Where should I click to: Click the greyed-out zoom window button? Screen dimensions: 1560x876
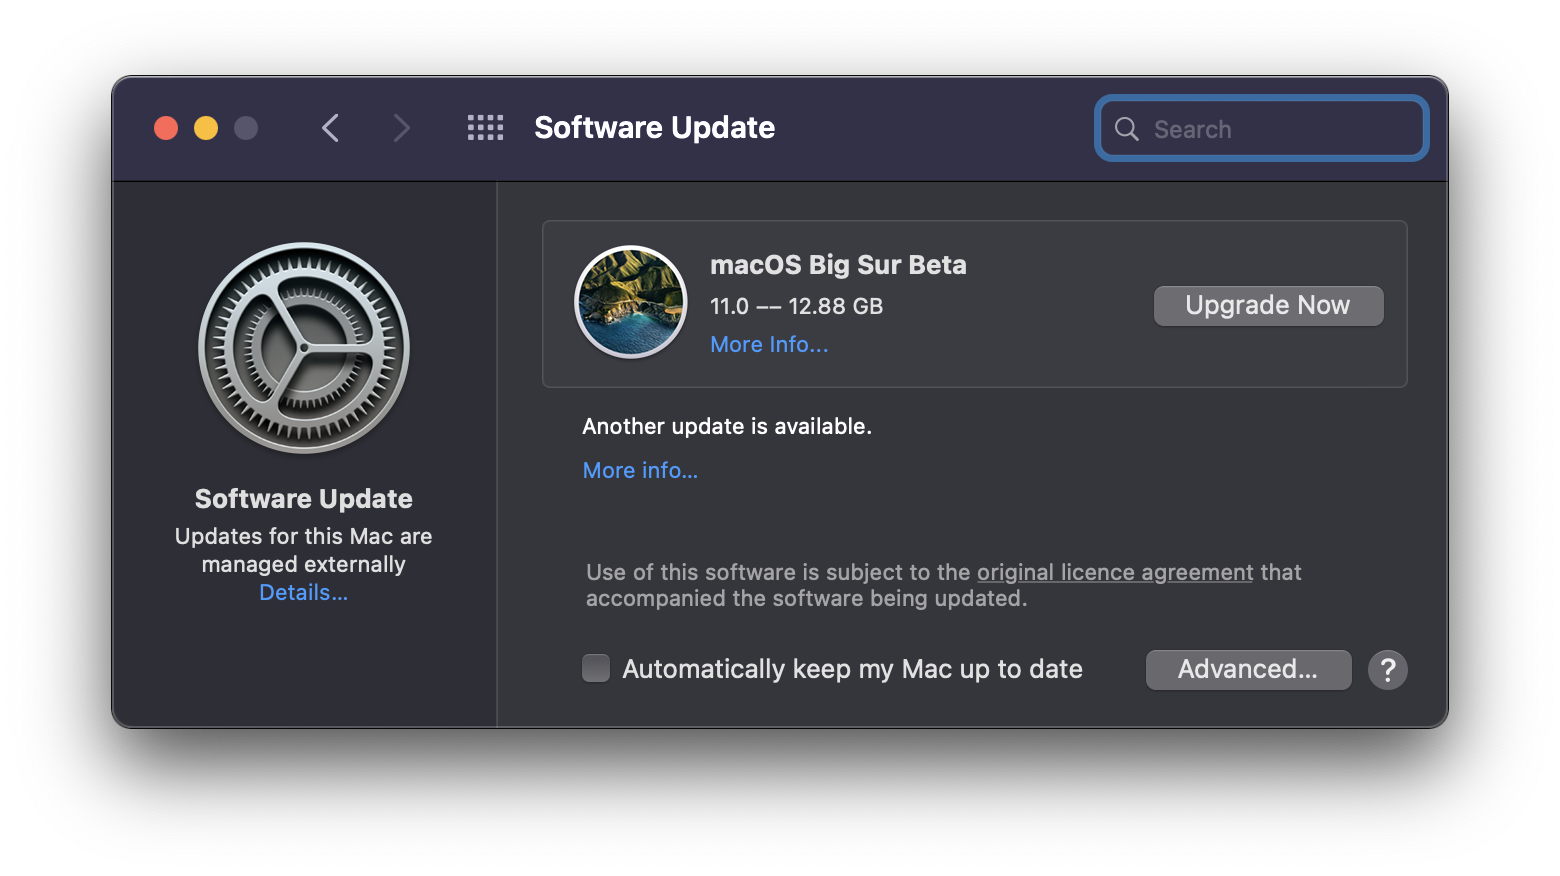(x=246, y=128)
